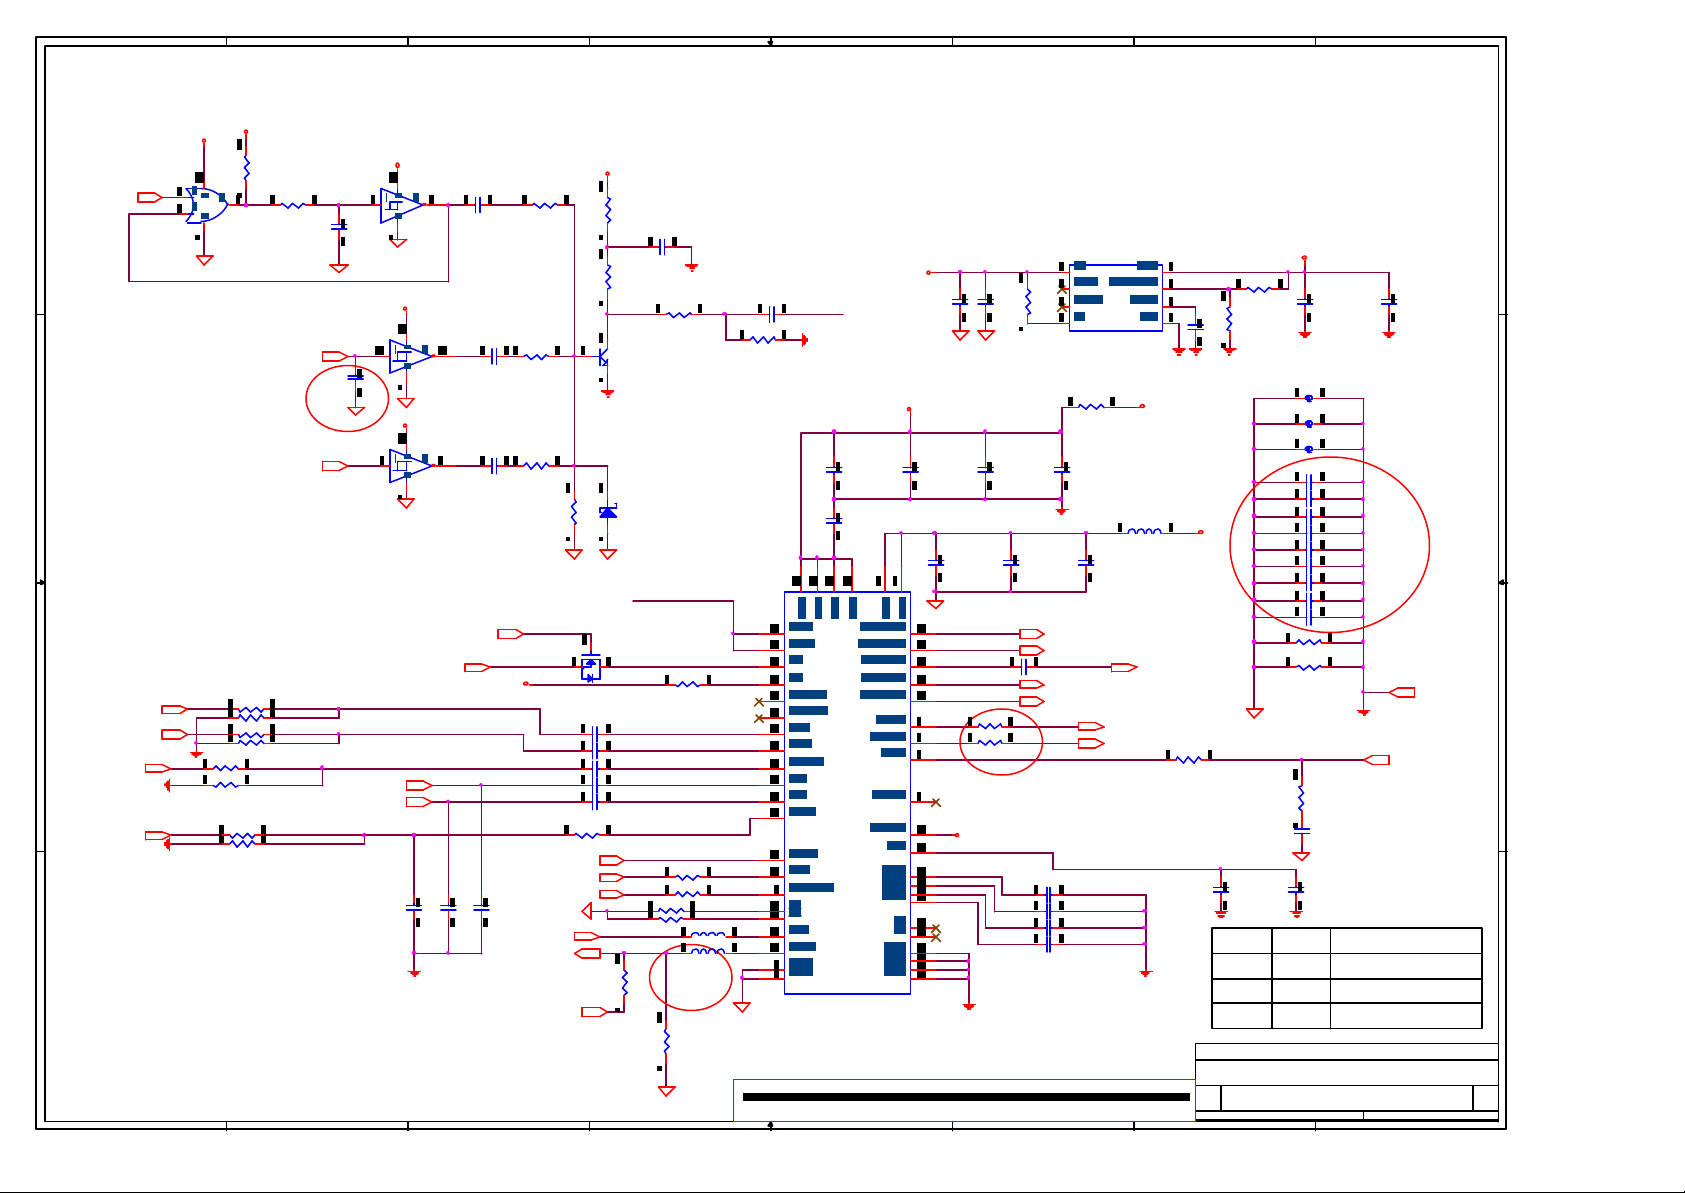Click the input port of the middle Schmitt buffer

point(335,356)
